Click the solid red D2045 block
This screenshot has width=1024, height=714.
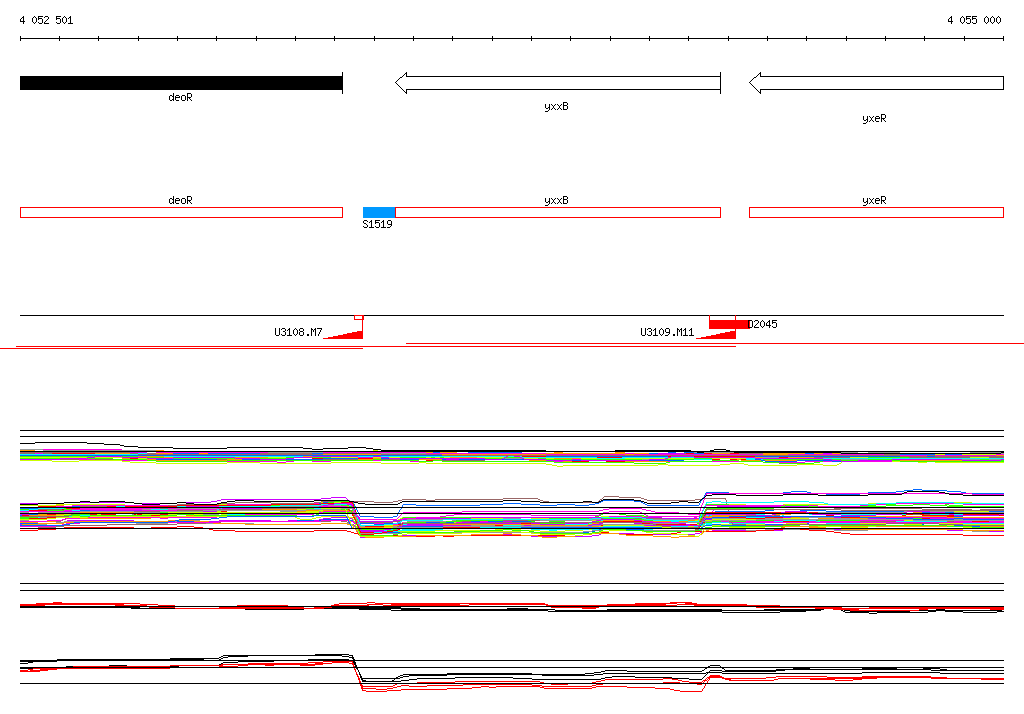pyautogui.click(x=729, y=324)
